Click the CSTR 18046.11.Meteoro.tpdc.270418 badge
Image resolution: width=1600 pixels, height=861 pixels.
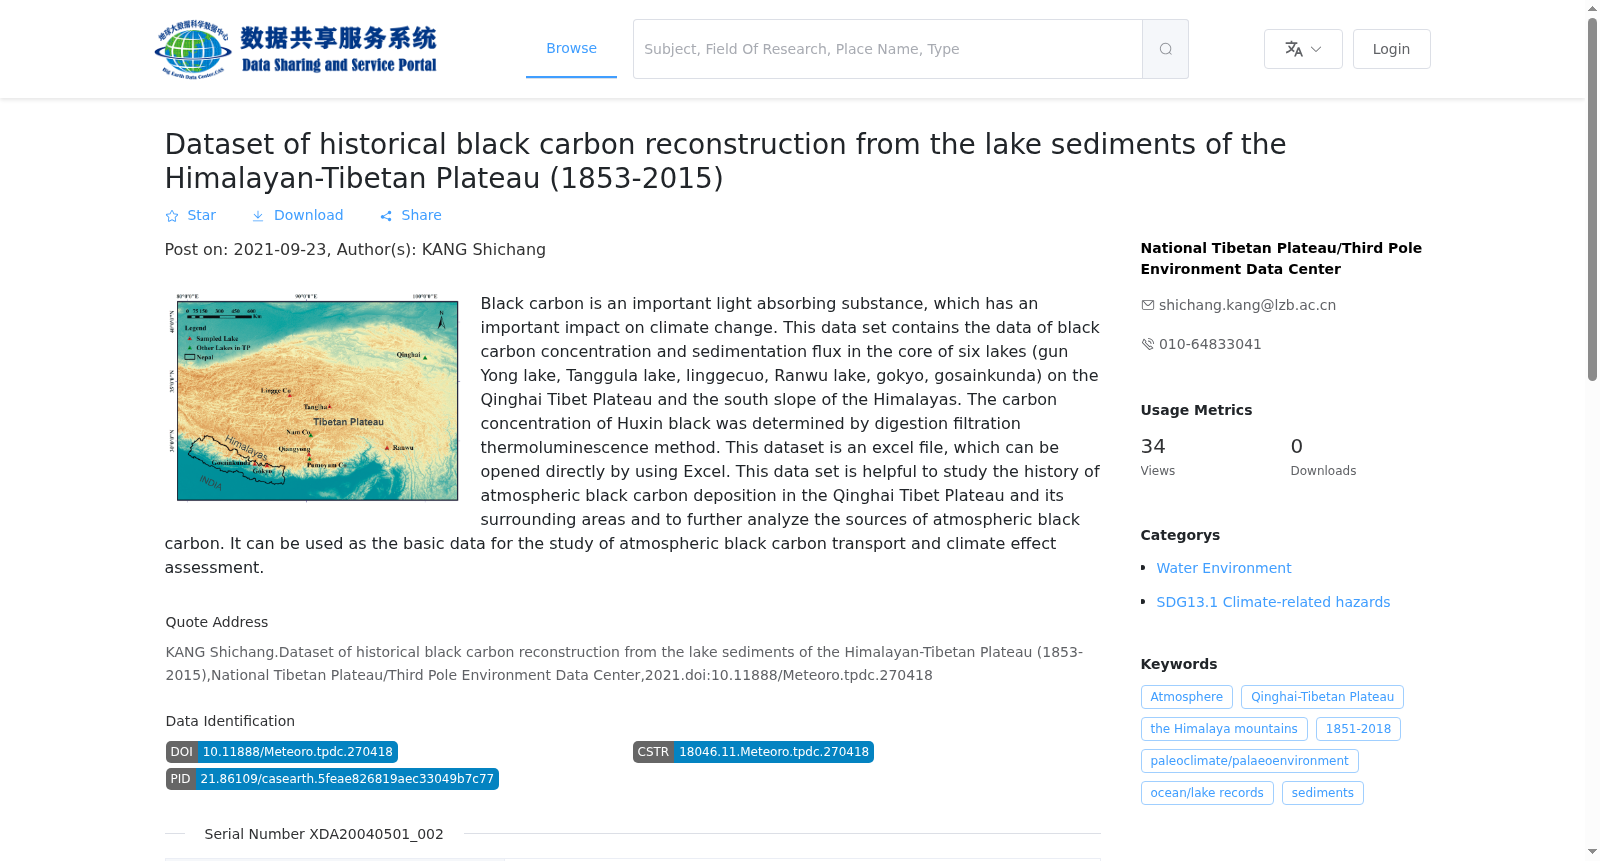click(x=753, y=752)
